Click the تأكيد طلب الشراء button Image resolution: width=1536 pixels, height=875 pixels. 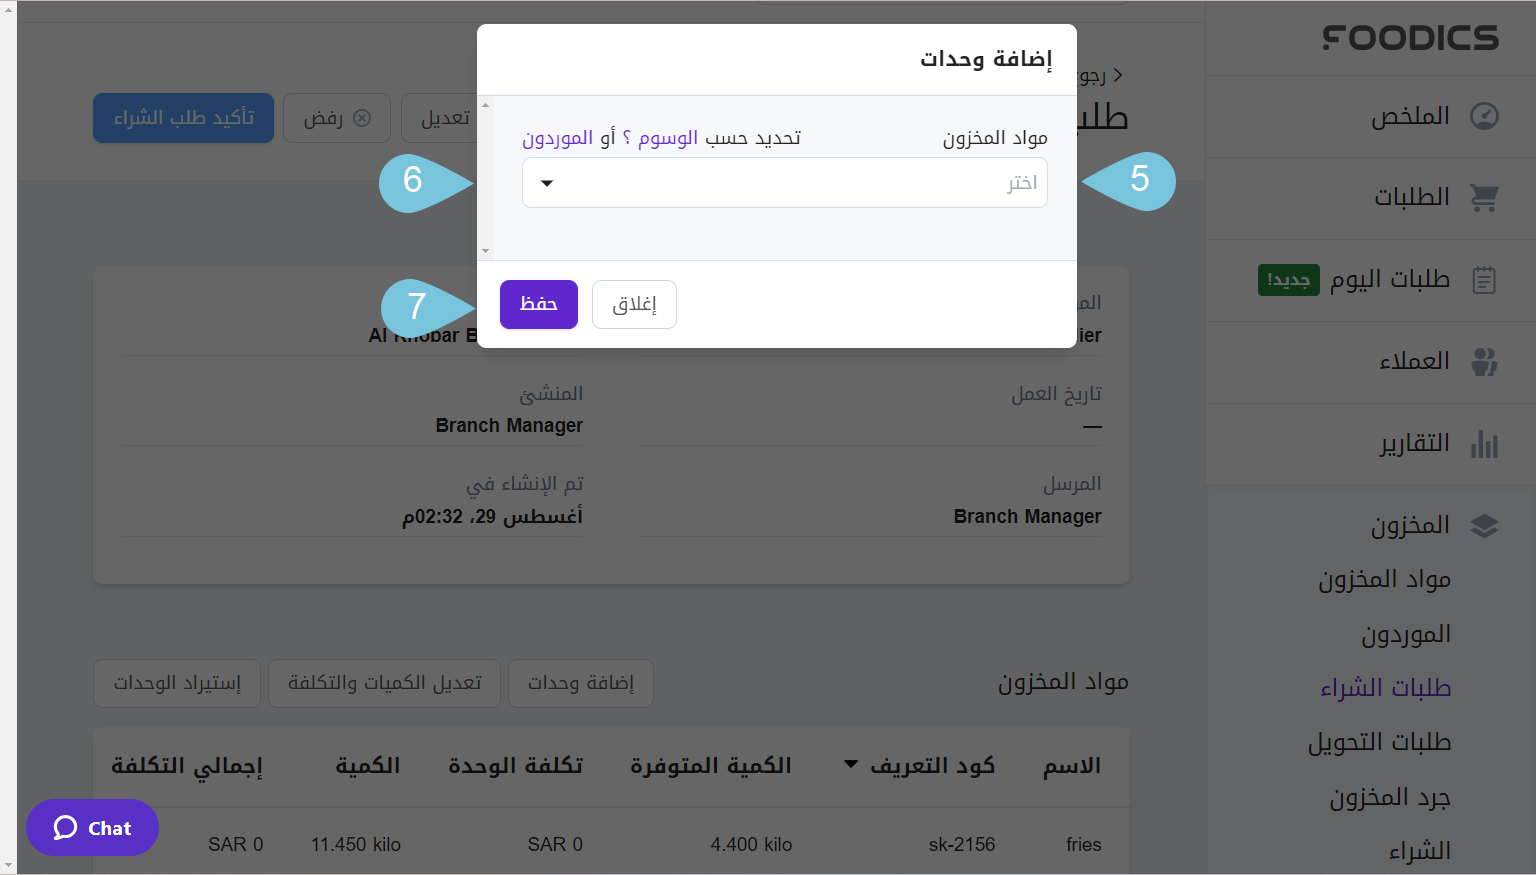183,117
